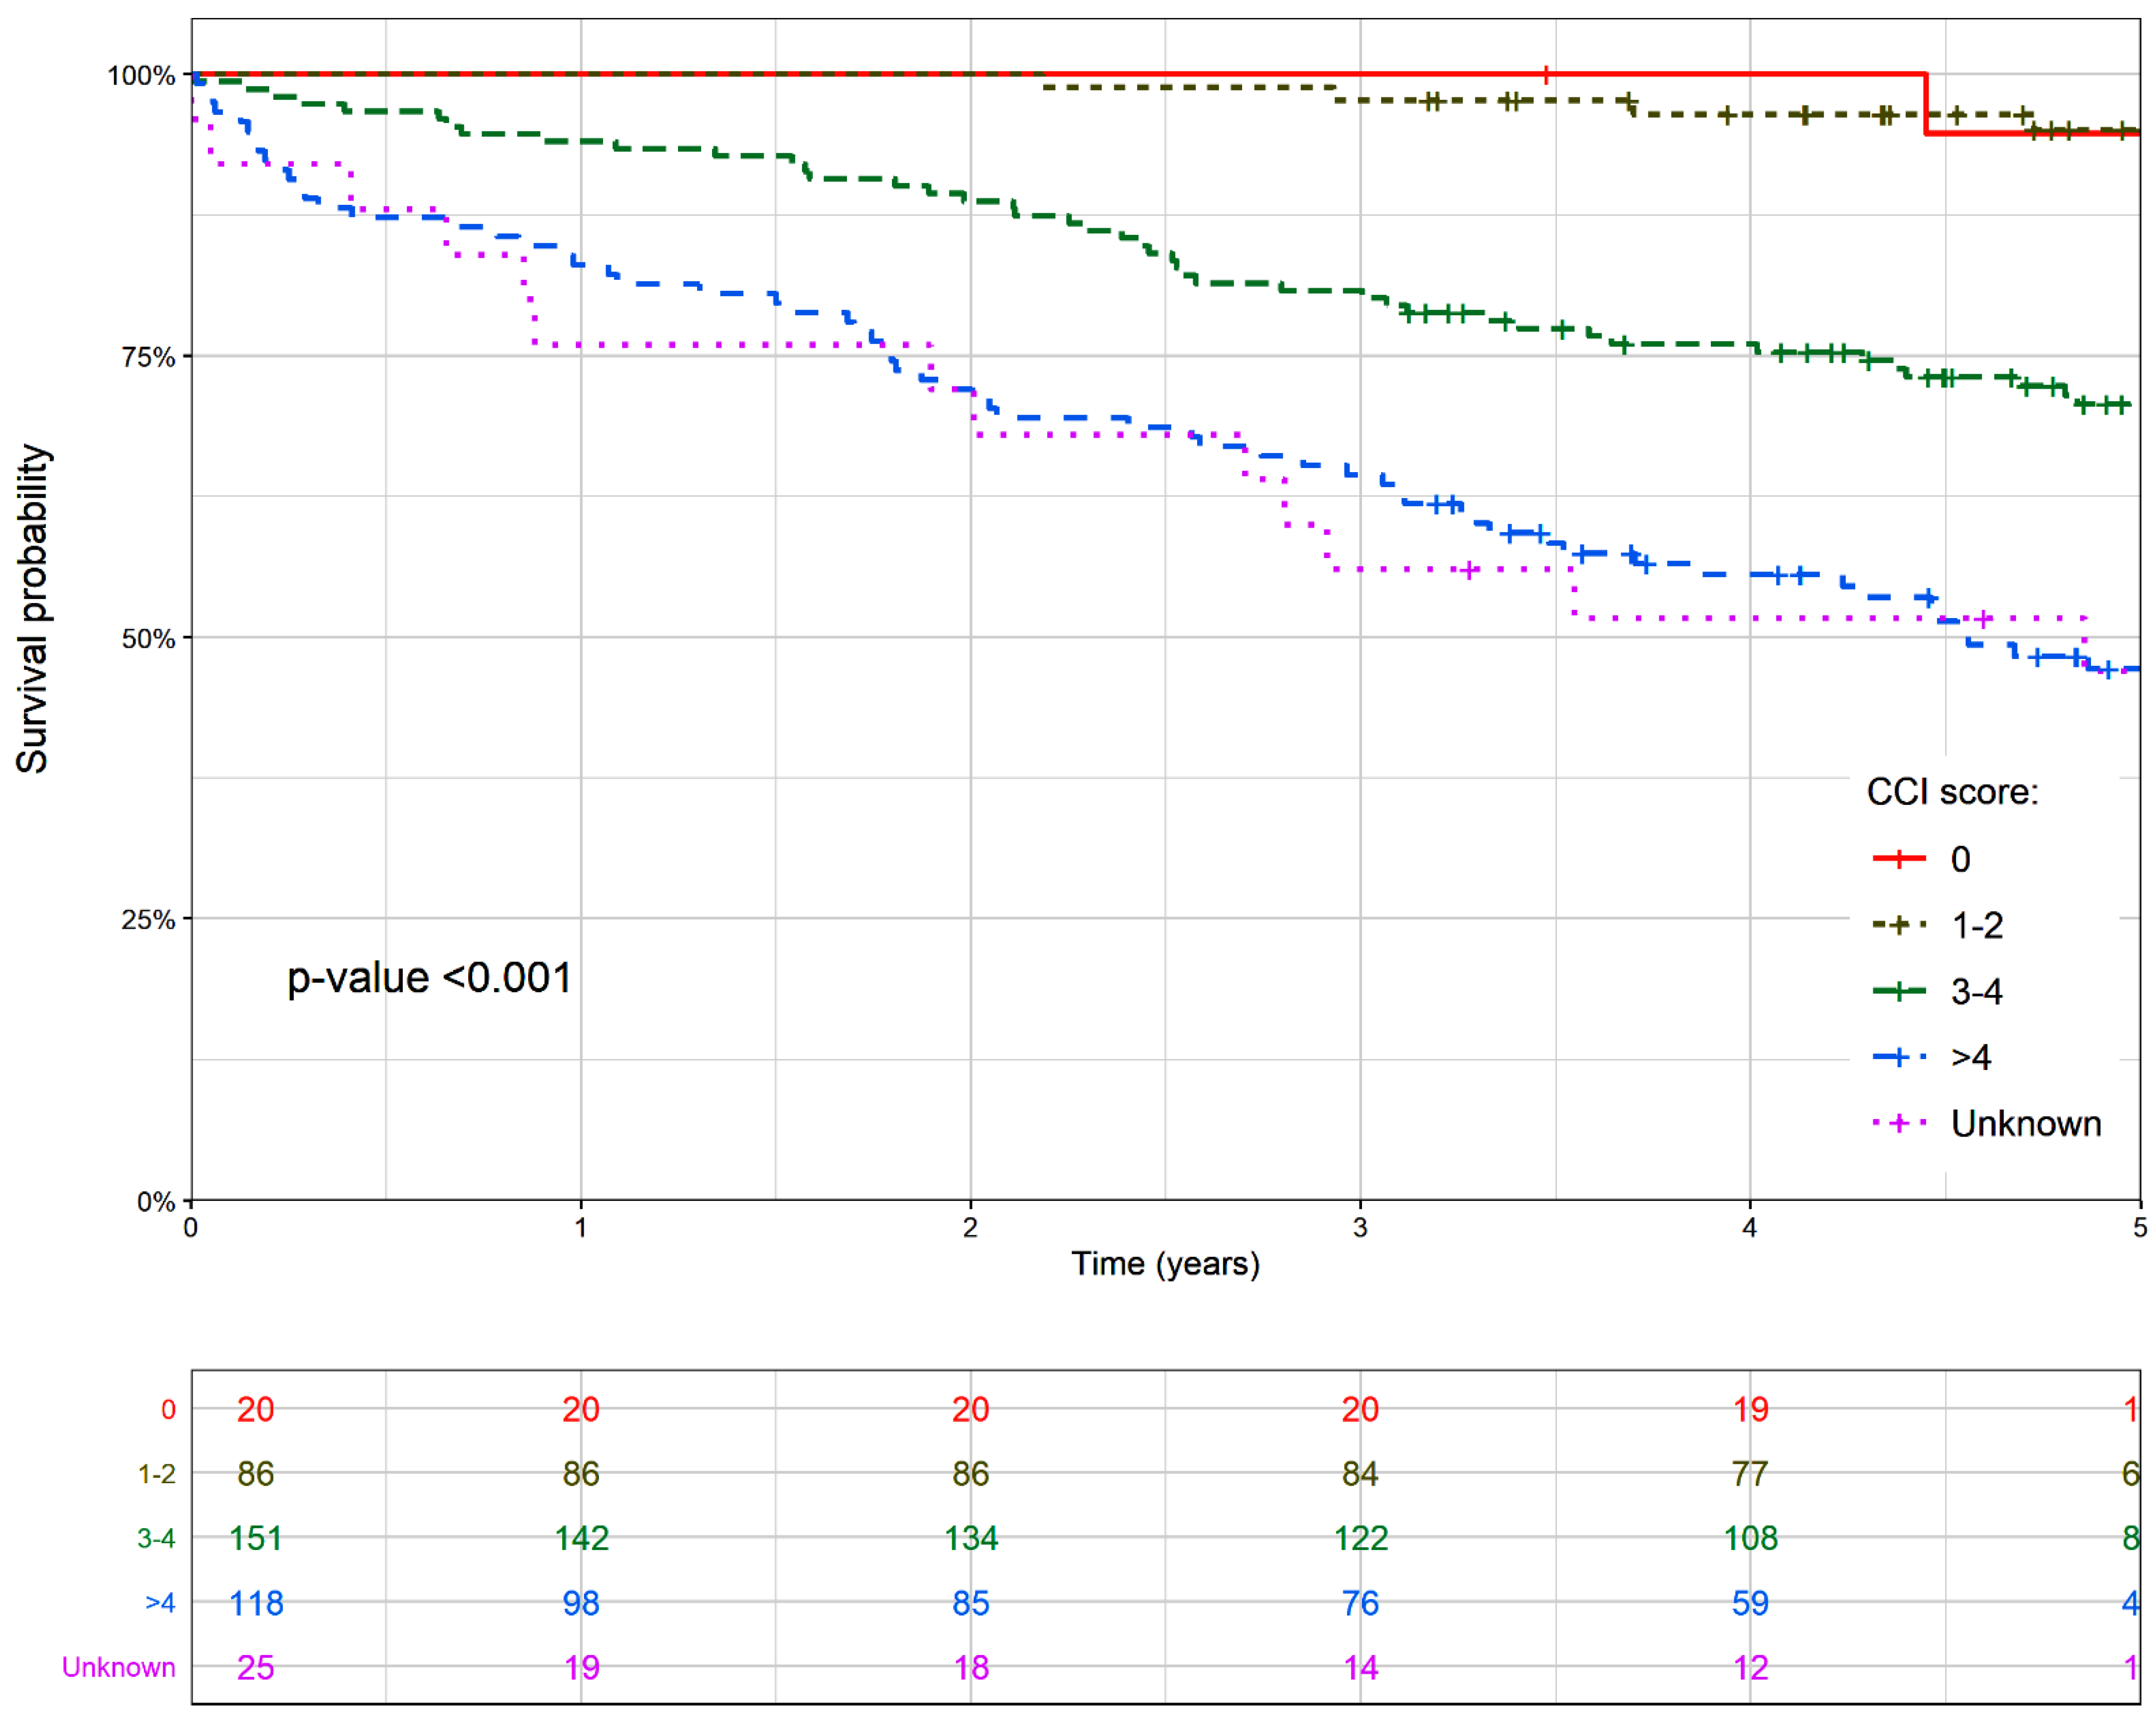2156x1714 pixels.
Task: Click the red CCI score 0 legend marker
Action: pos(1898,859)
